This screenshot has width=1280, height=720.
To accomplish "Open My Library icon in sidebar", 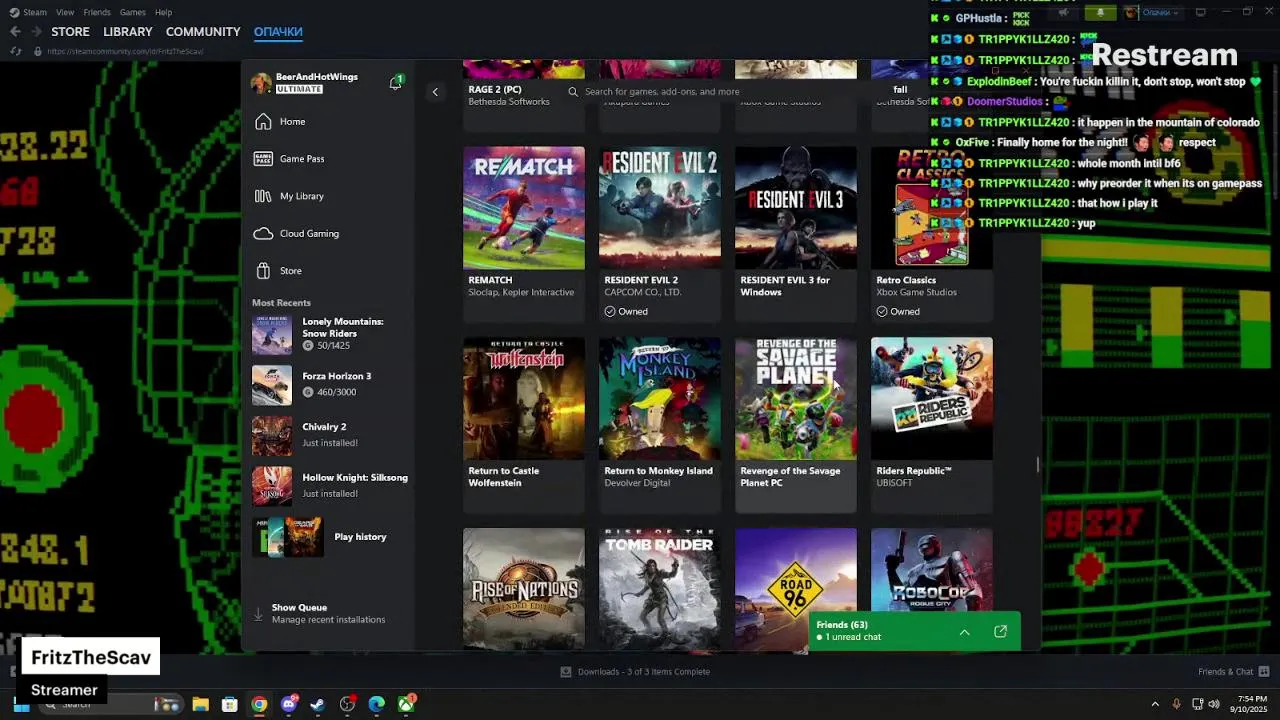I will tap(263, 196).
